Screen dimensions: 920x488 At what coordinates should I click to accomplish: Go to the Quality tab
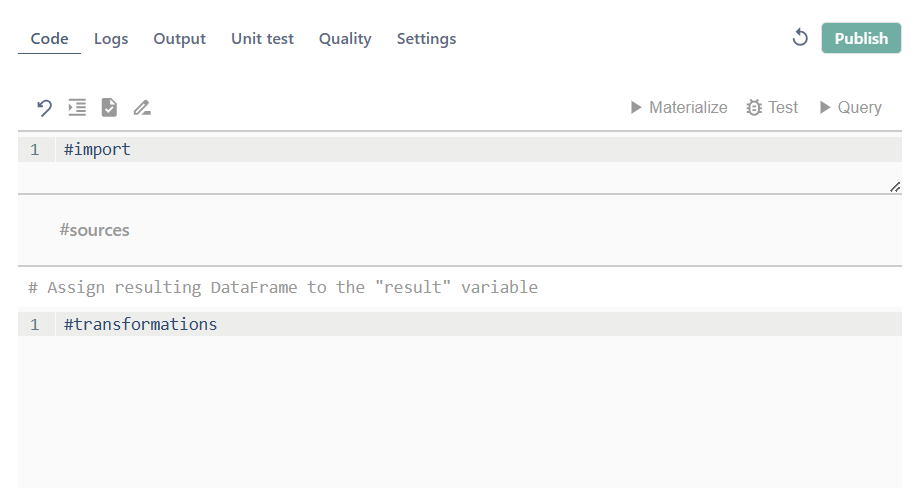coord(345,39)
